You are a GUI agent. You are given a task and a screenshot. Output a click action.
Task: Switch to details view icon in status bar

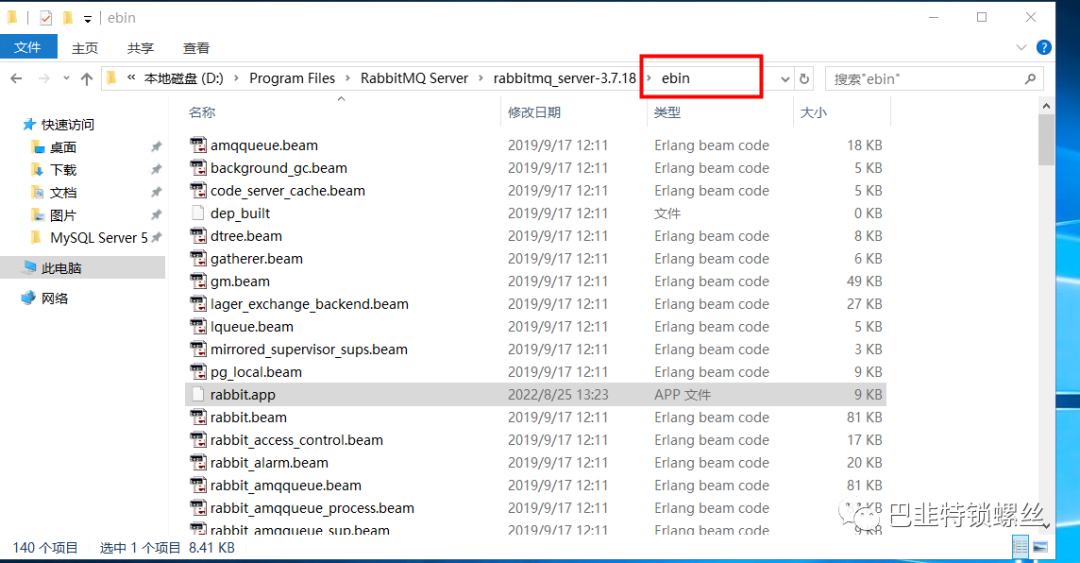1020,547
